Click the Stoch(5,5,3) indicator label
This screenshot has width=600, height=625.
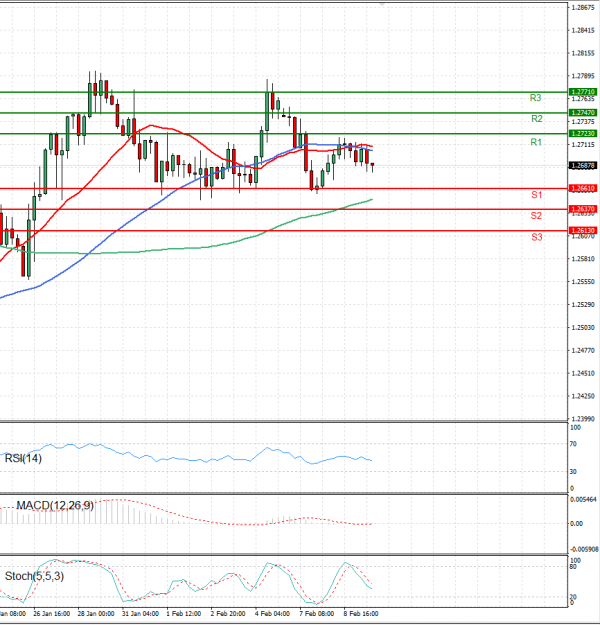click(34, 576)
